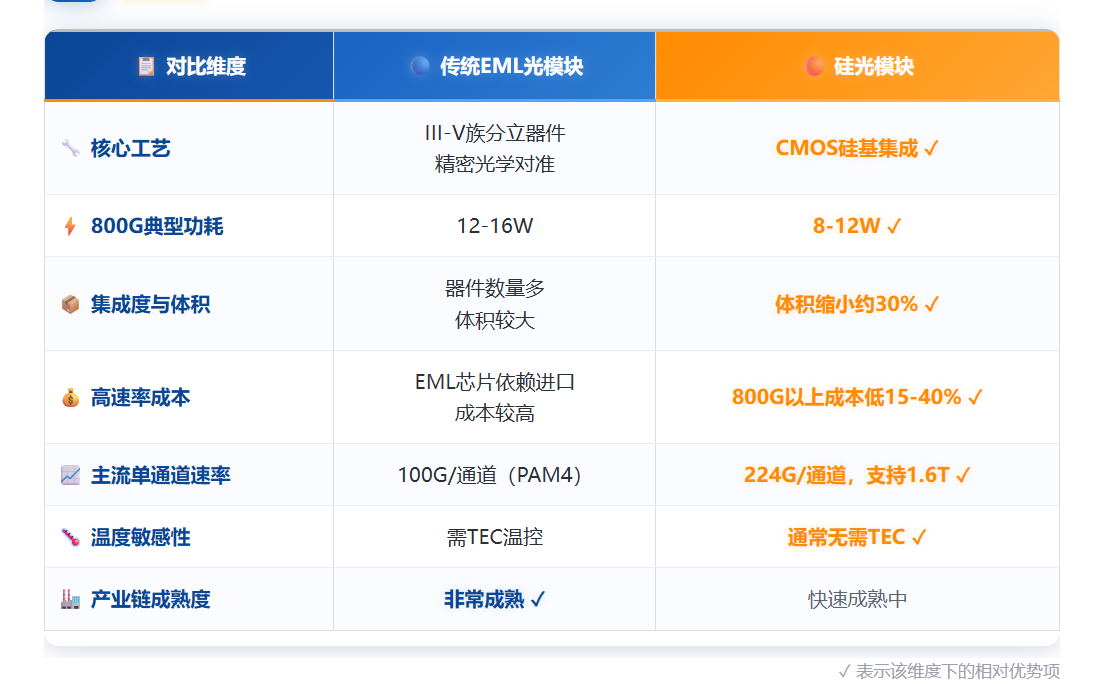Click the 需TEC温控 cell

pos(495,537)
